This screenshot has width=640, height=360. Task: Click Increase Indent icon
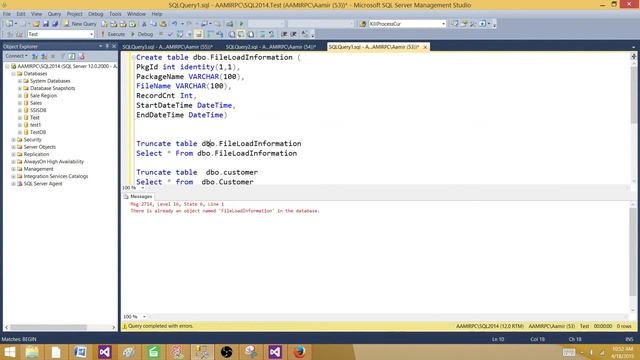293,34
